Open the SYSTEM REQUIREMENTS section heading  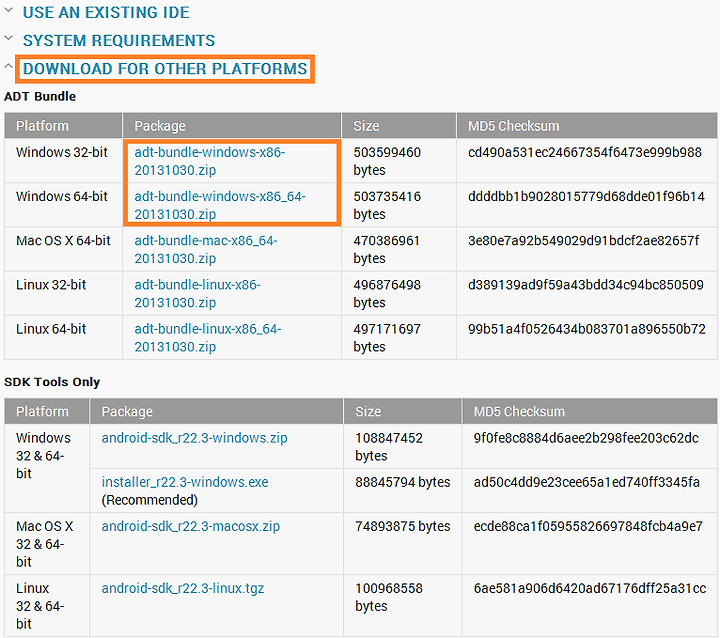click(119, 40)
